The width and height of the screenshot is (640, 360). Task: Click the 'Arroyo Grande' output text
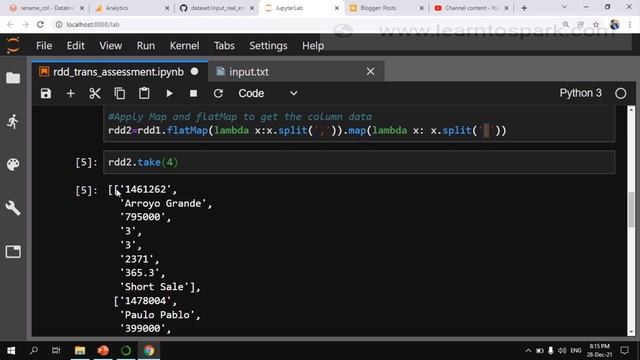(163, 203)
